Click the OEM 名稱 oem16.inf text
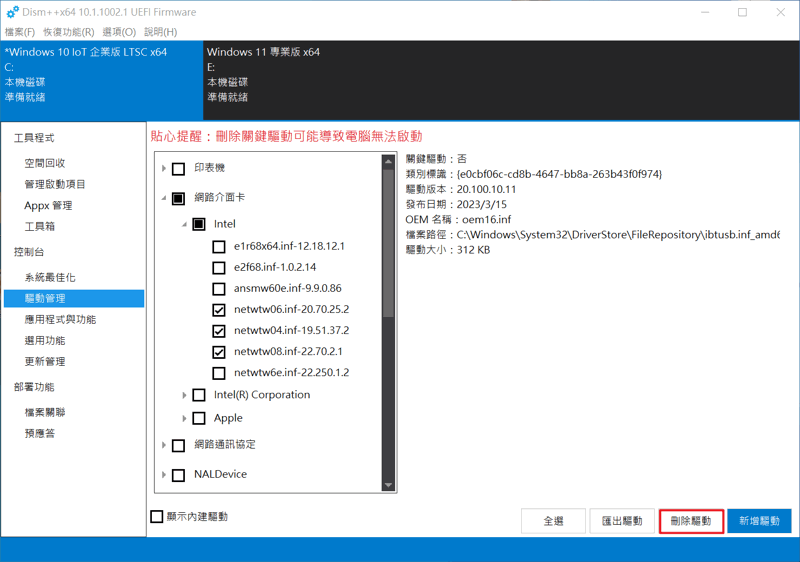The height and width of the screenshot is (562, 800). (486, 219)
